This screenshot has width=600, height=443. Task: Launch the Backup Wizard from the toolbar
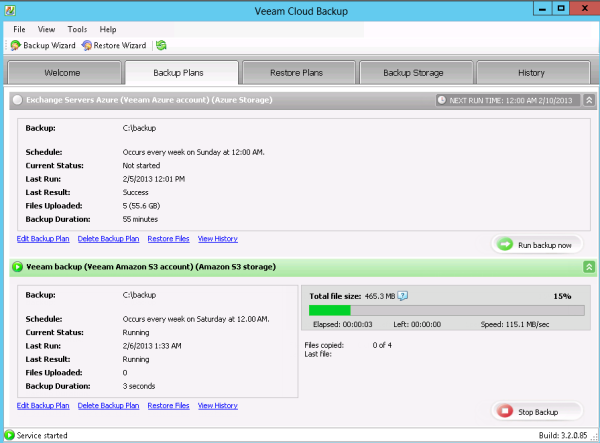pyautogui.click(x=43, y=45)
